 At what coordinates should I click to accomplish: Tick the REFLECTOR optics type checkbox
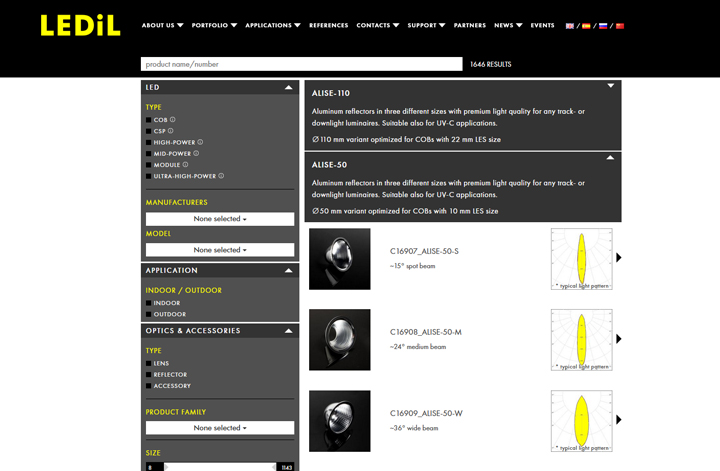coord(149,375)
